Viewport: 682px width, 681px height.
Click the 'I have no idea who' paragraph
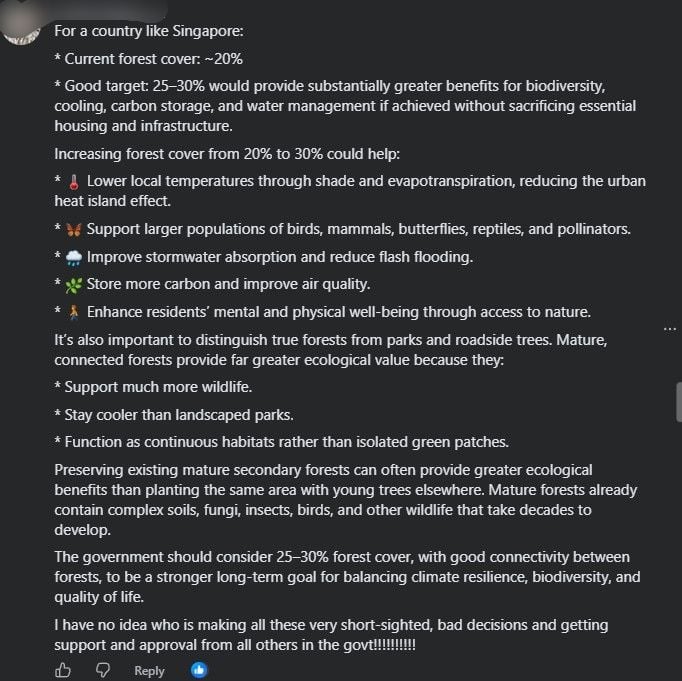point(331,635)
